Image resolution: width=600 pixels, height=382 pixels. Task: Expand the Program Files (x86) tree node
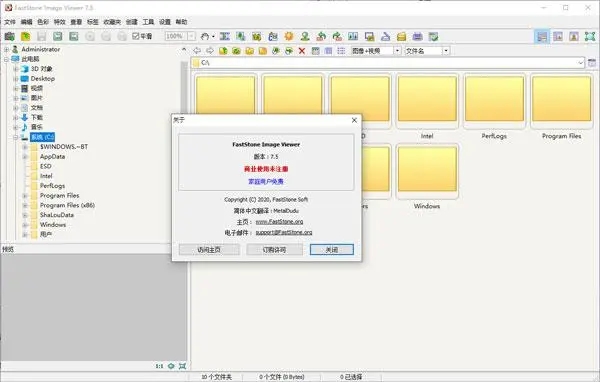(x=25, y=206)
